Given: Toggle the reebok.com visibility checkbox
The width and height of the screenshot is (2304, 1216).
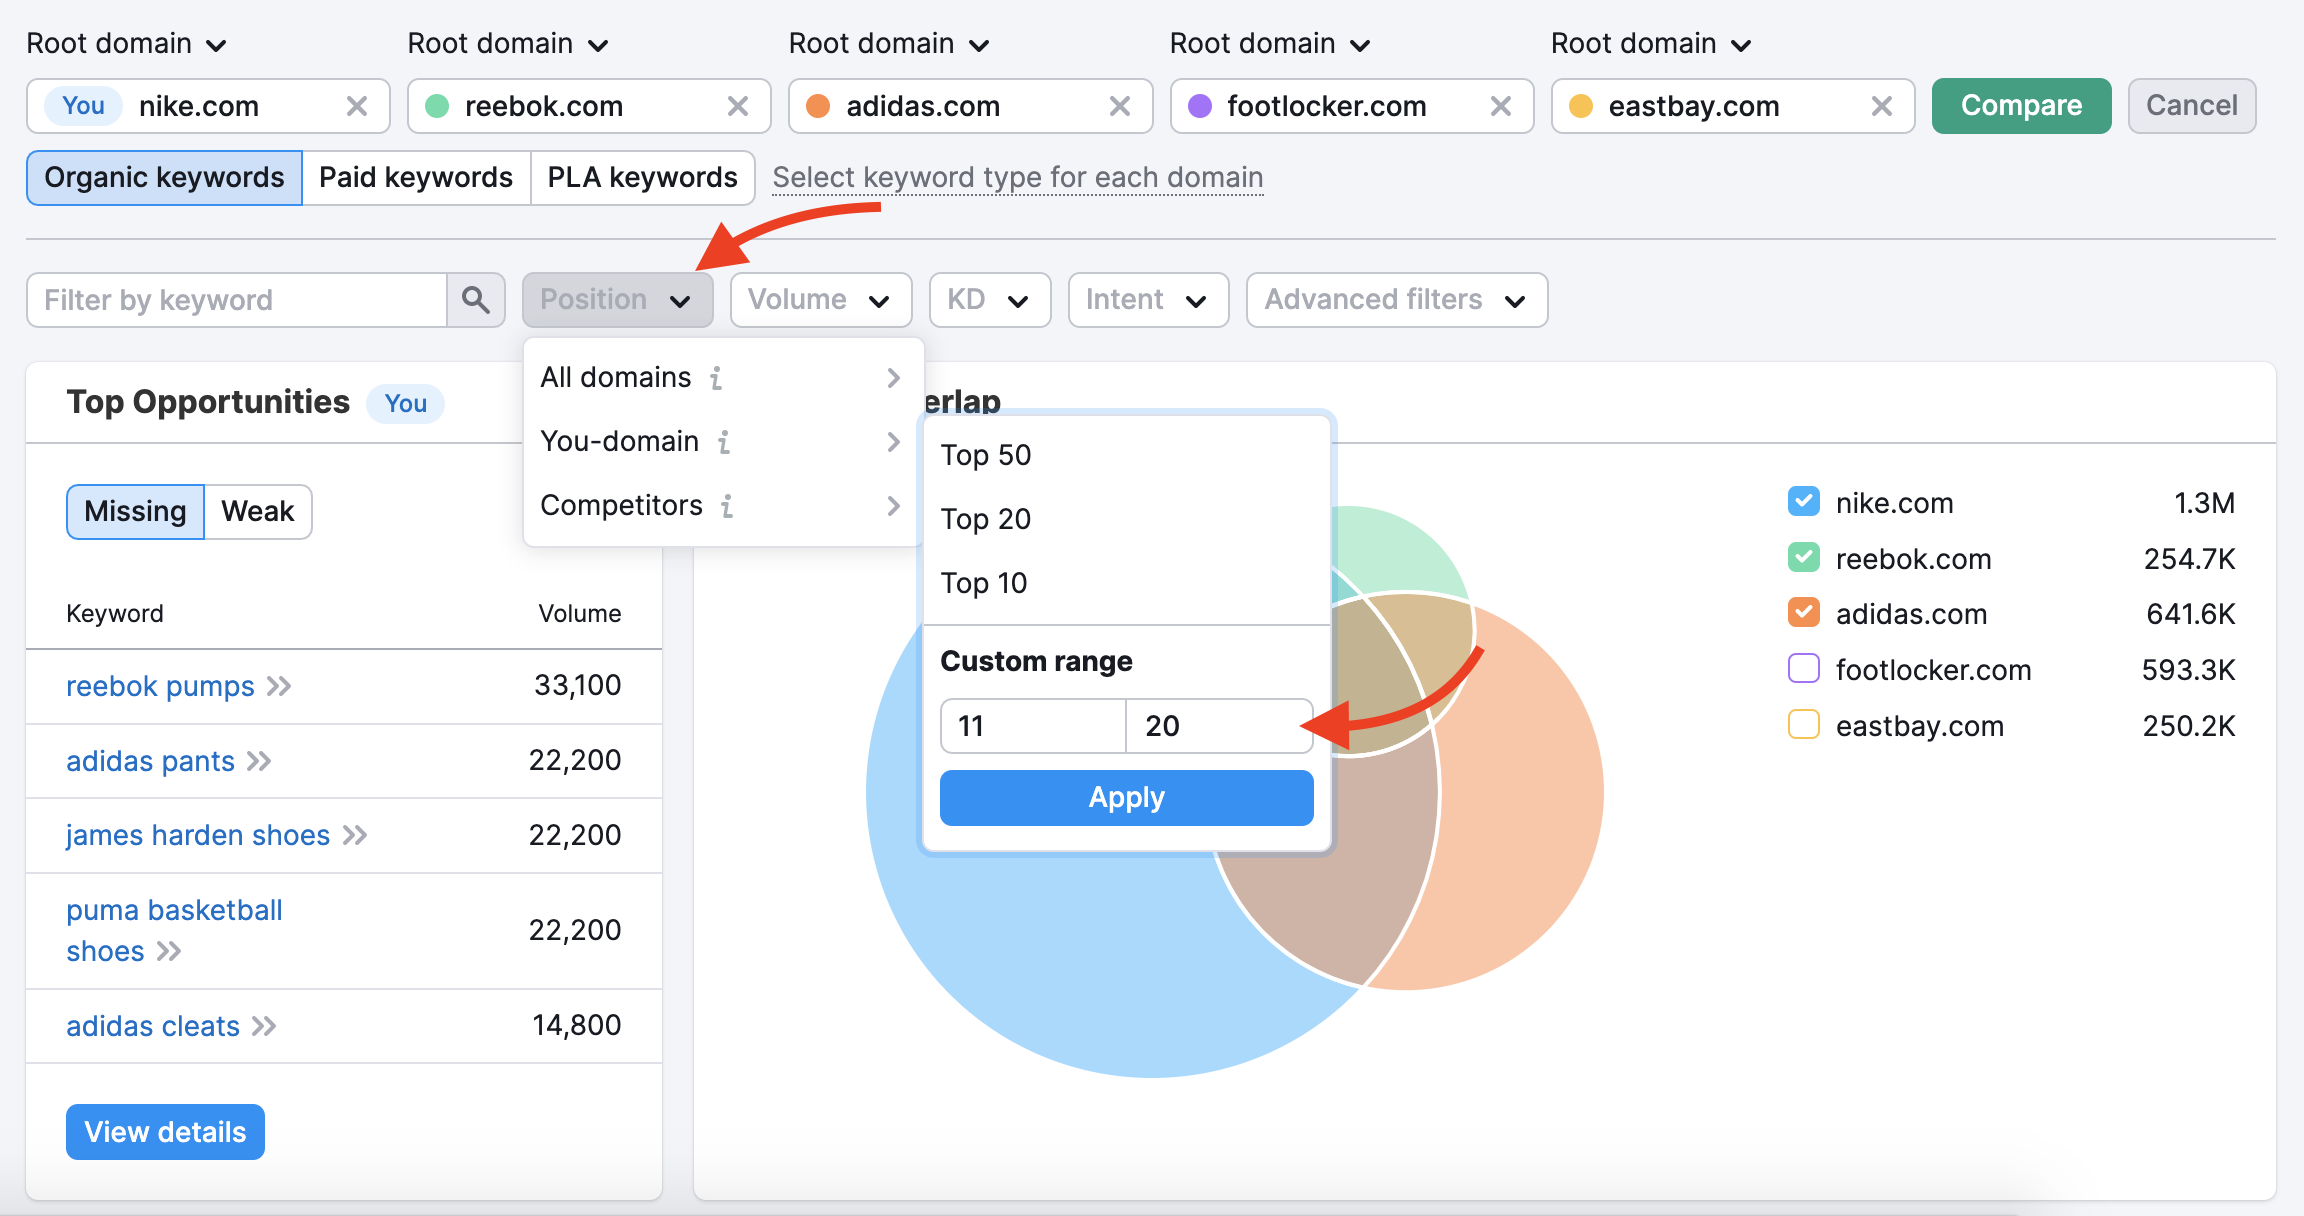Looking at the screenshot, I should 1803,556.
